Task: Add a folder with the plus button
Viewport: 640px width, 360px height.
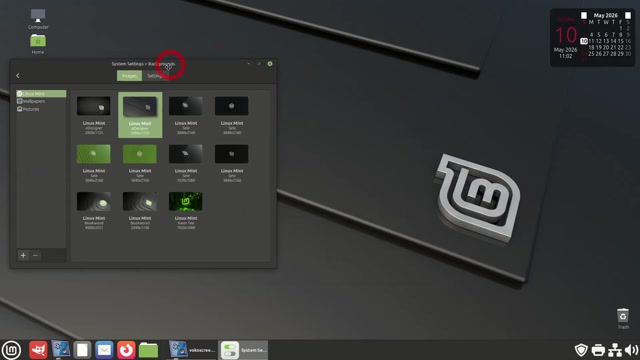Action: pos(23,255)
